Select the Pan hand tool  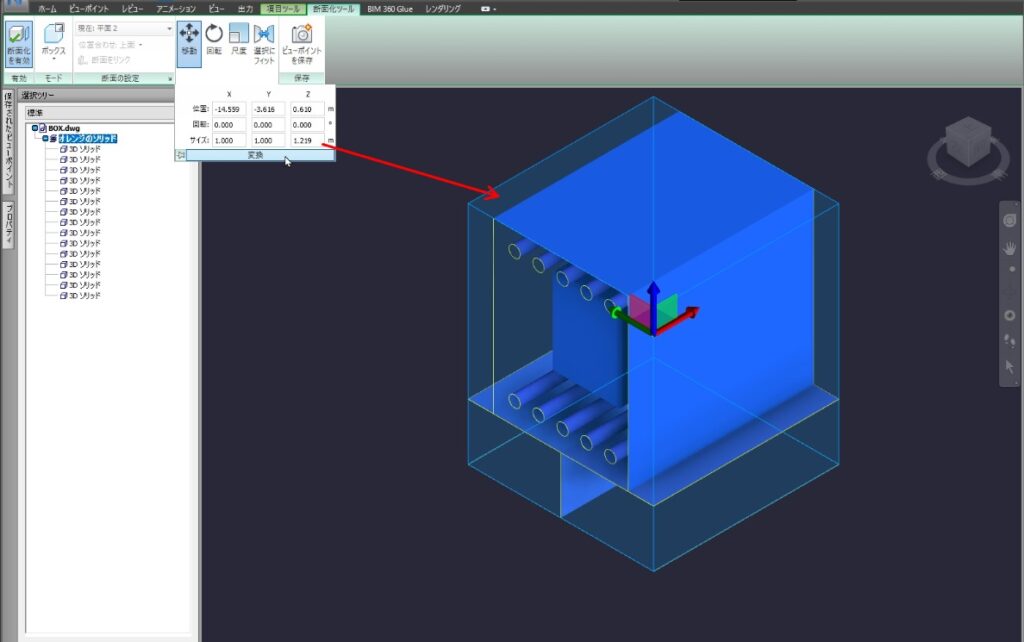[1009, 250]
